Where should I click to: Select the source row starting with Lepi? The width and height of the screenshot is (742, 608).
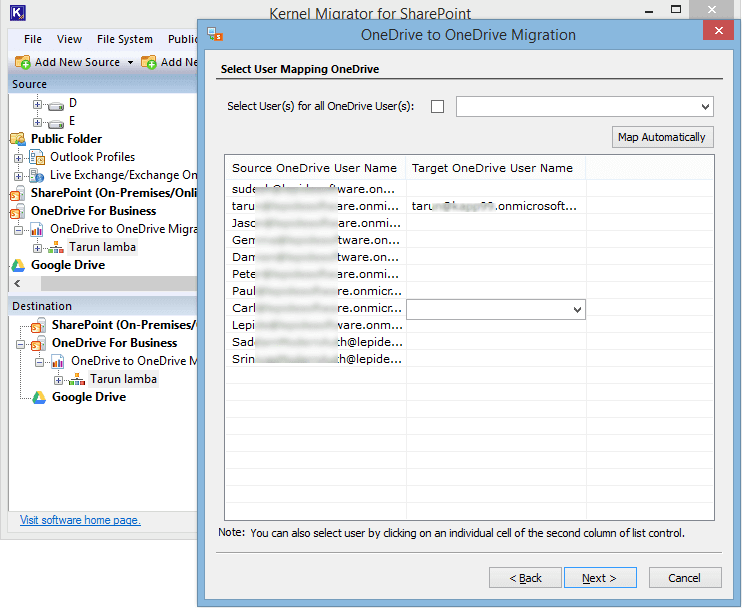point(315,326)
